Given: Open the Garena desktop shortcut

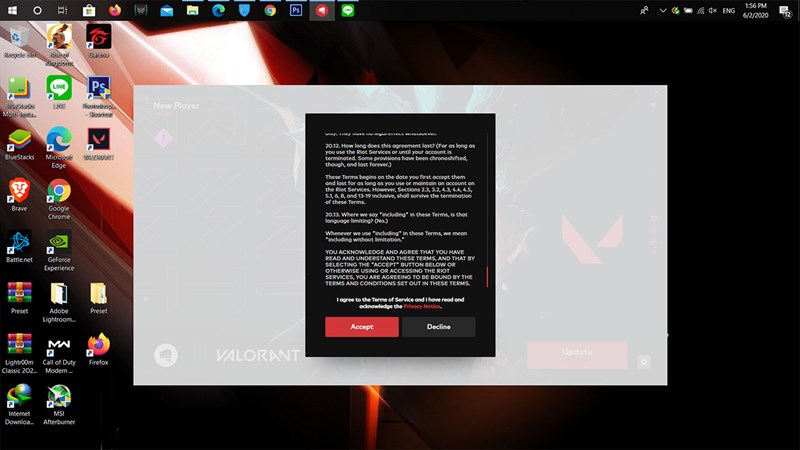Looking at the screenshot, I should 98,42.
